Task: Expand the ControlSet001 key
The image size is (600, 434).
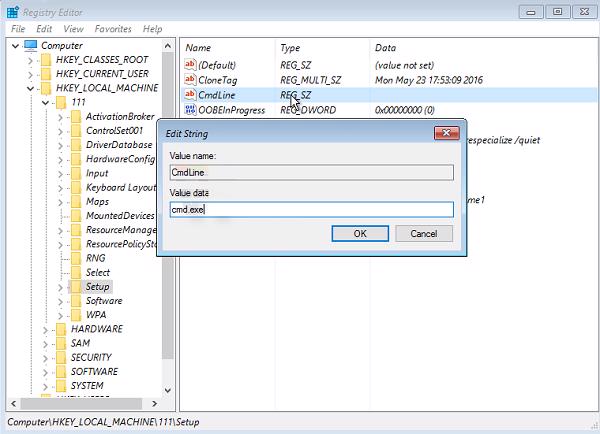Action: coord(60,131)
